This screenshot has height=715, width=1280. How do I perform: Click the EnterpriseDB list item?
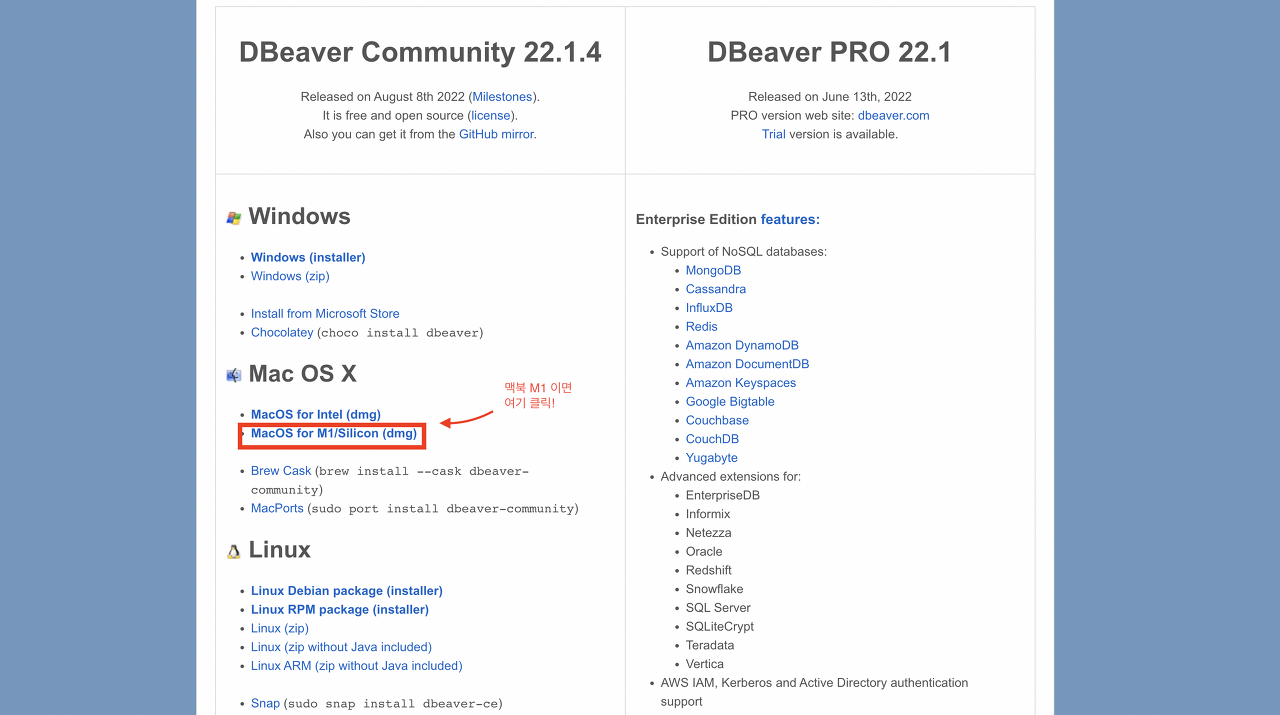coord(723,496)
